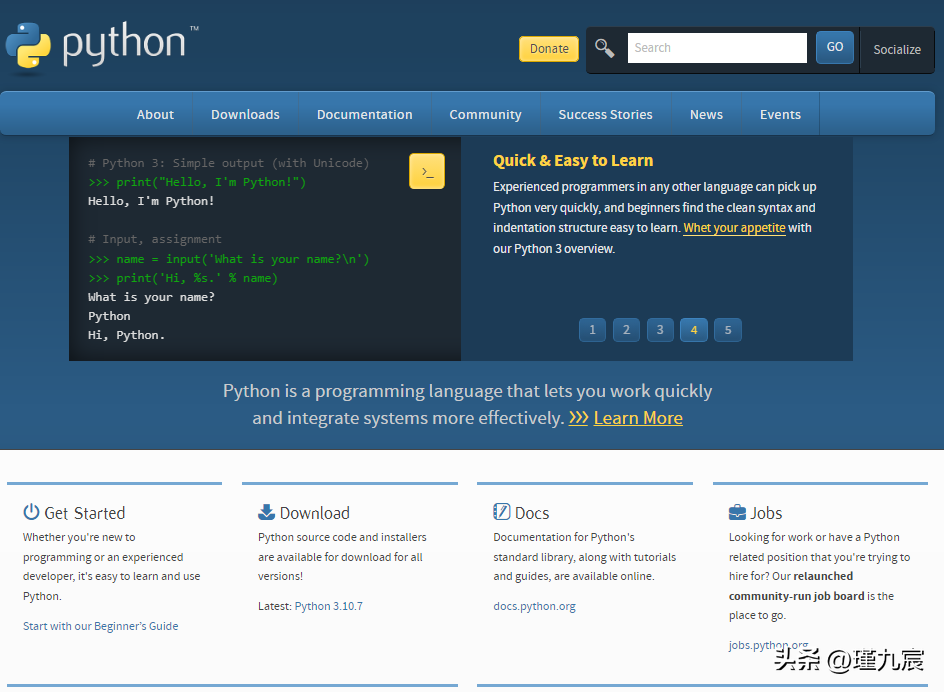Click the Learn More link
944x692 pixels.
[x=638, y=417]
